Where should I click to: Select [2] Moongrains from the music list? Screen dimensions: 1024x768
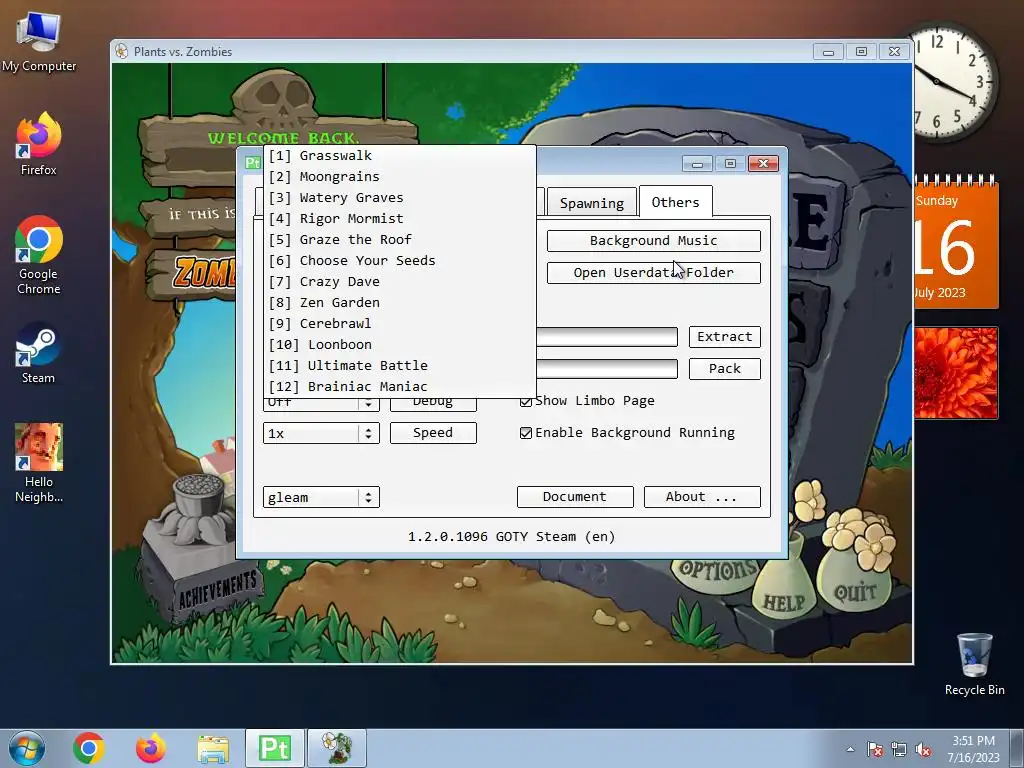pyautogui.click(x=399, y=176)
